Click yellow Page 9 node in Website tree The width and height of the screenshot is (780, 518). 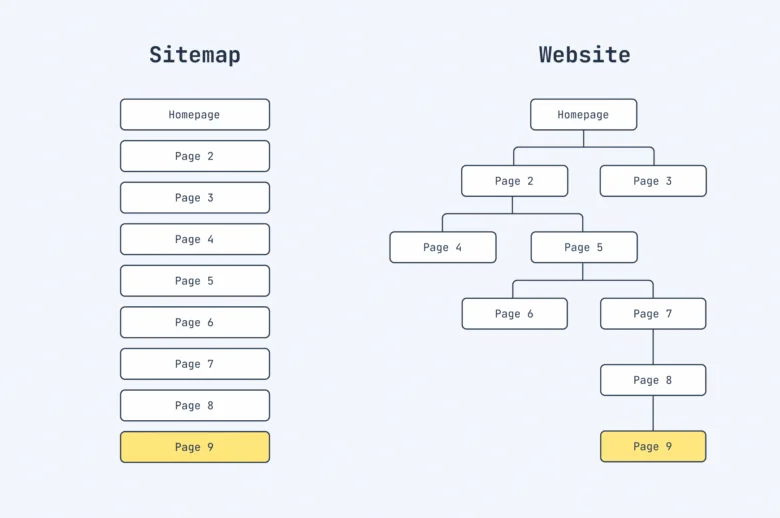click(653, 446)
